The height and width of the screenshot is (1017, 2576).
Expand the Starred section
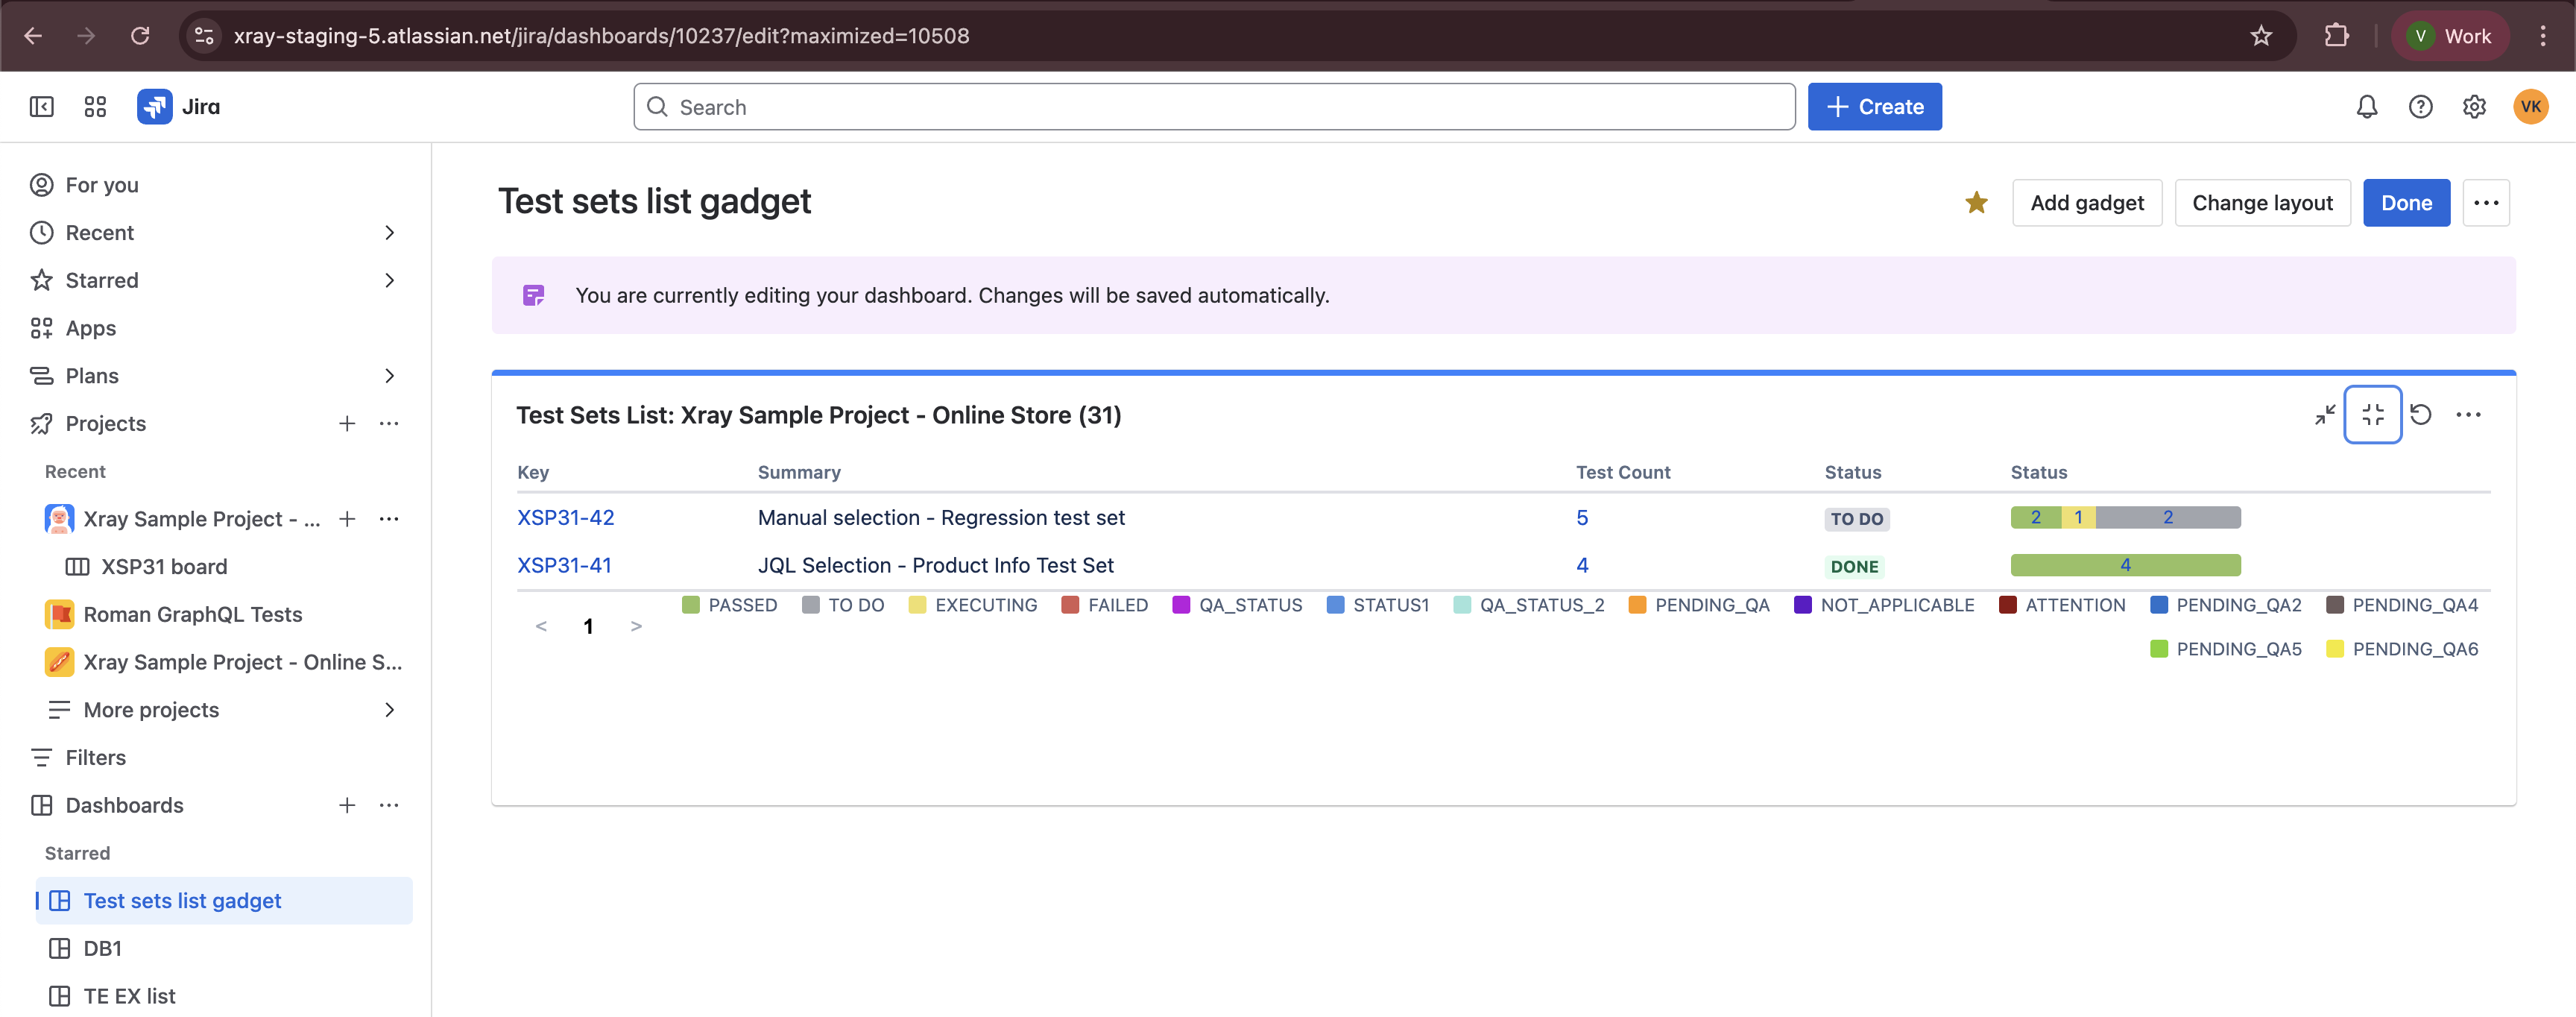tap(389, 281)
